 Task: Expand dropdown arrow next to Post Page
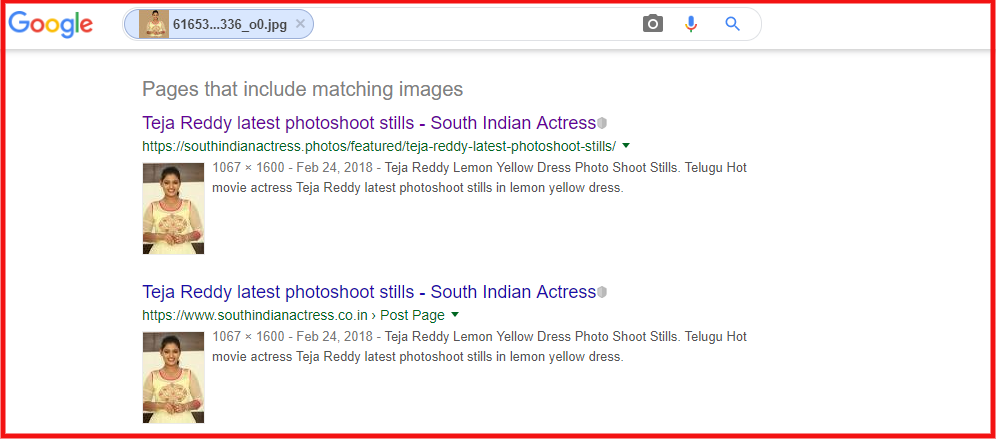click(x=455, y=315)
